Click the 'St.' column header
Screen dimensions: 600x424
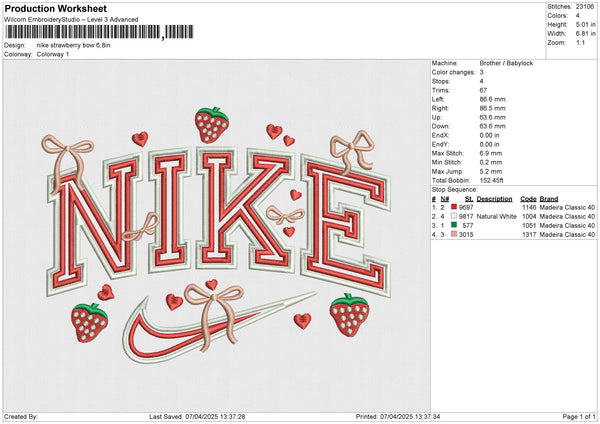(x=469, y=199)
